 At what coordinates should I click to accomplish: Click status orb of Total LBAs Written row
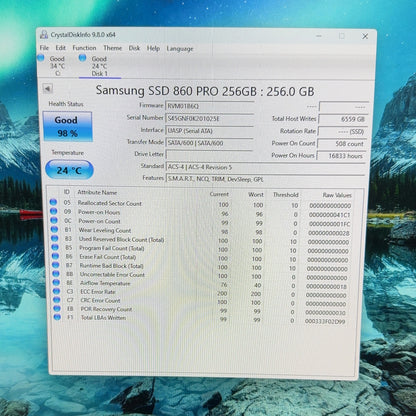coord(57,317)
